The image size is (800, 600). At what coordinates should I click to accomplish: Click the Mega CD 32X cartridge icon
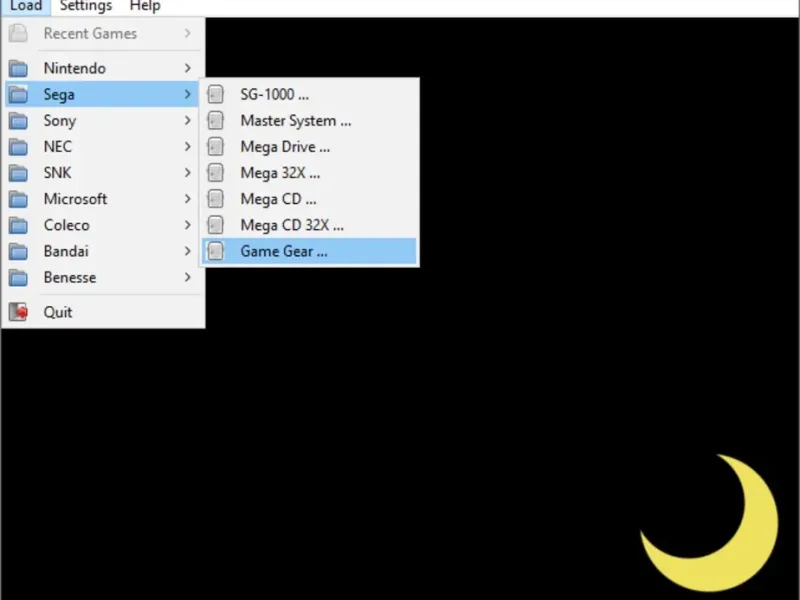coord(215,225)
